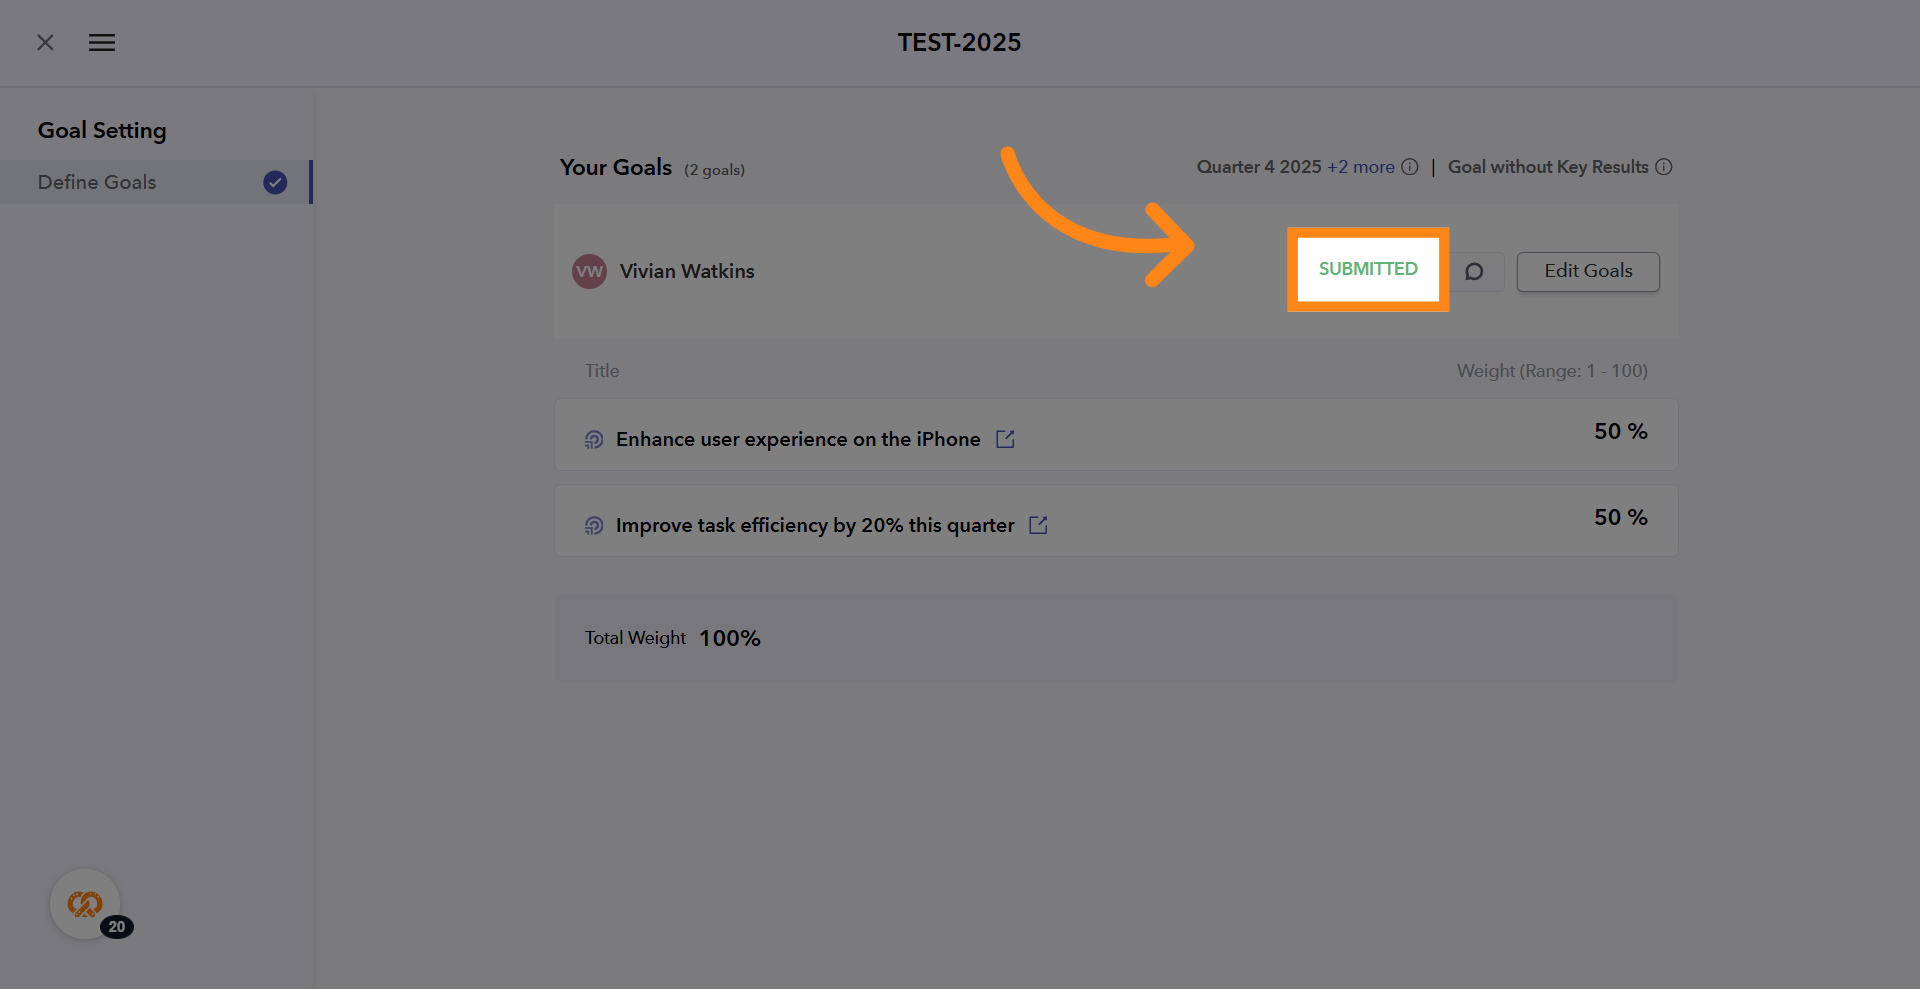
Task: Click the SUBMITTED status label
Action: [x=1367, y=269]
